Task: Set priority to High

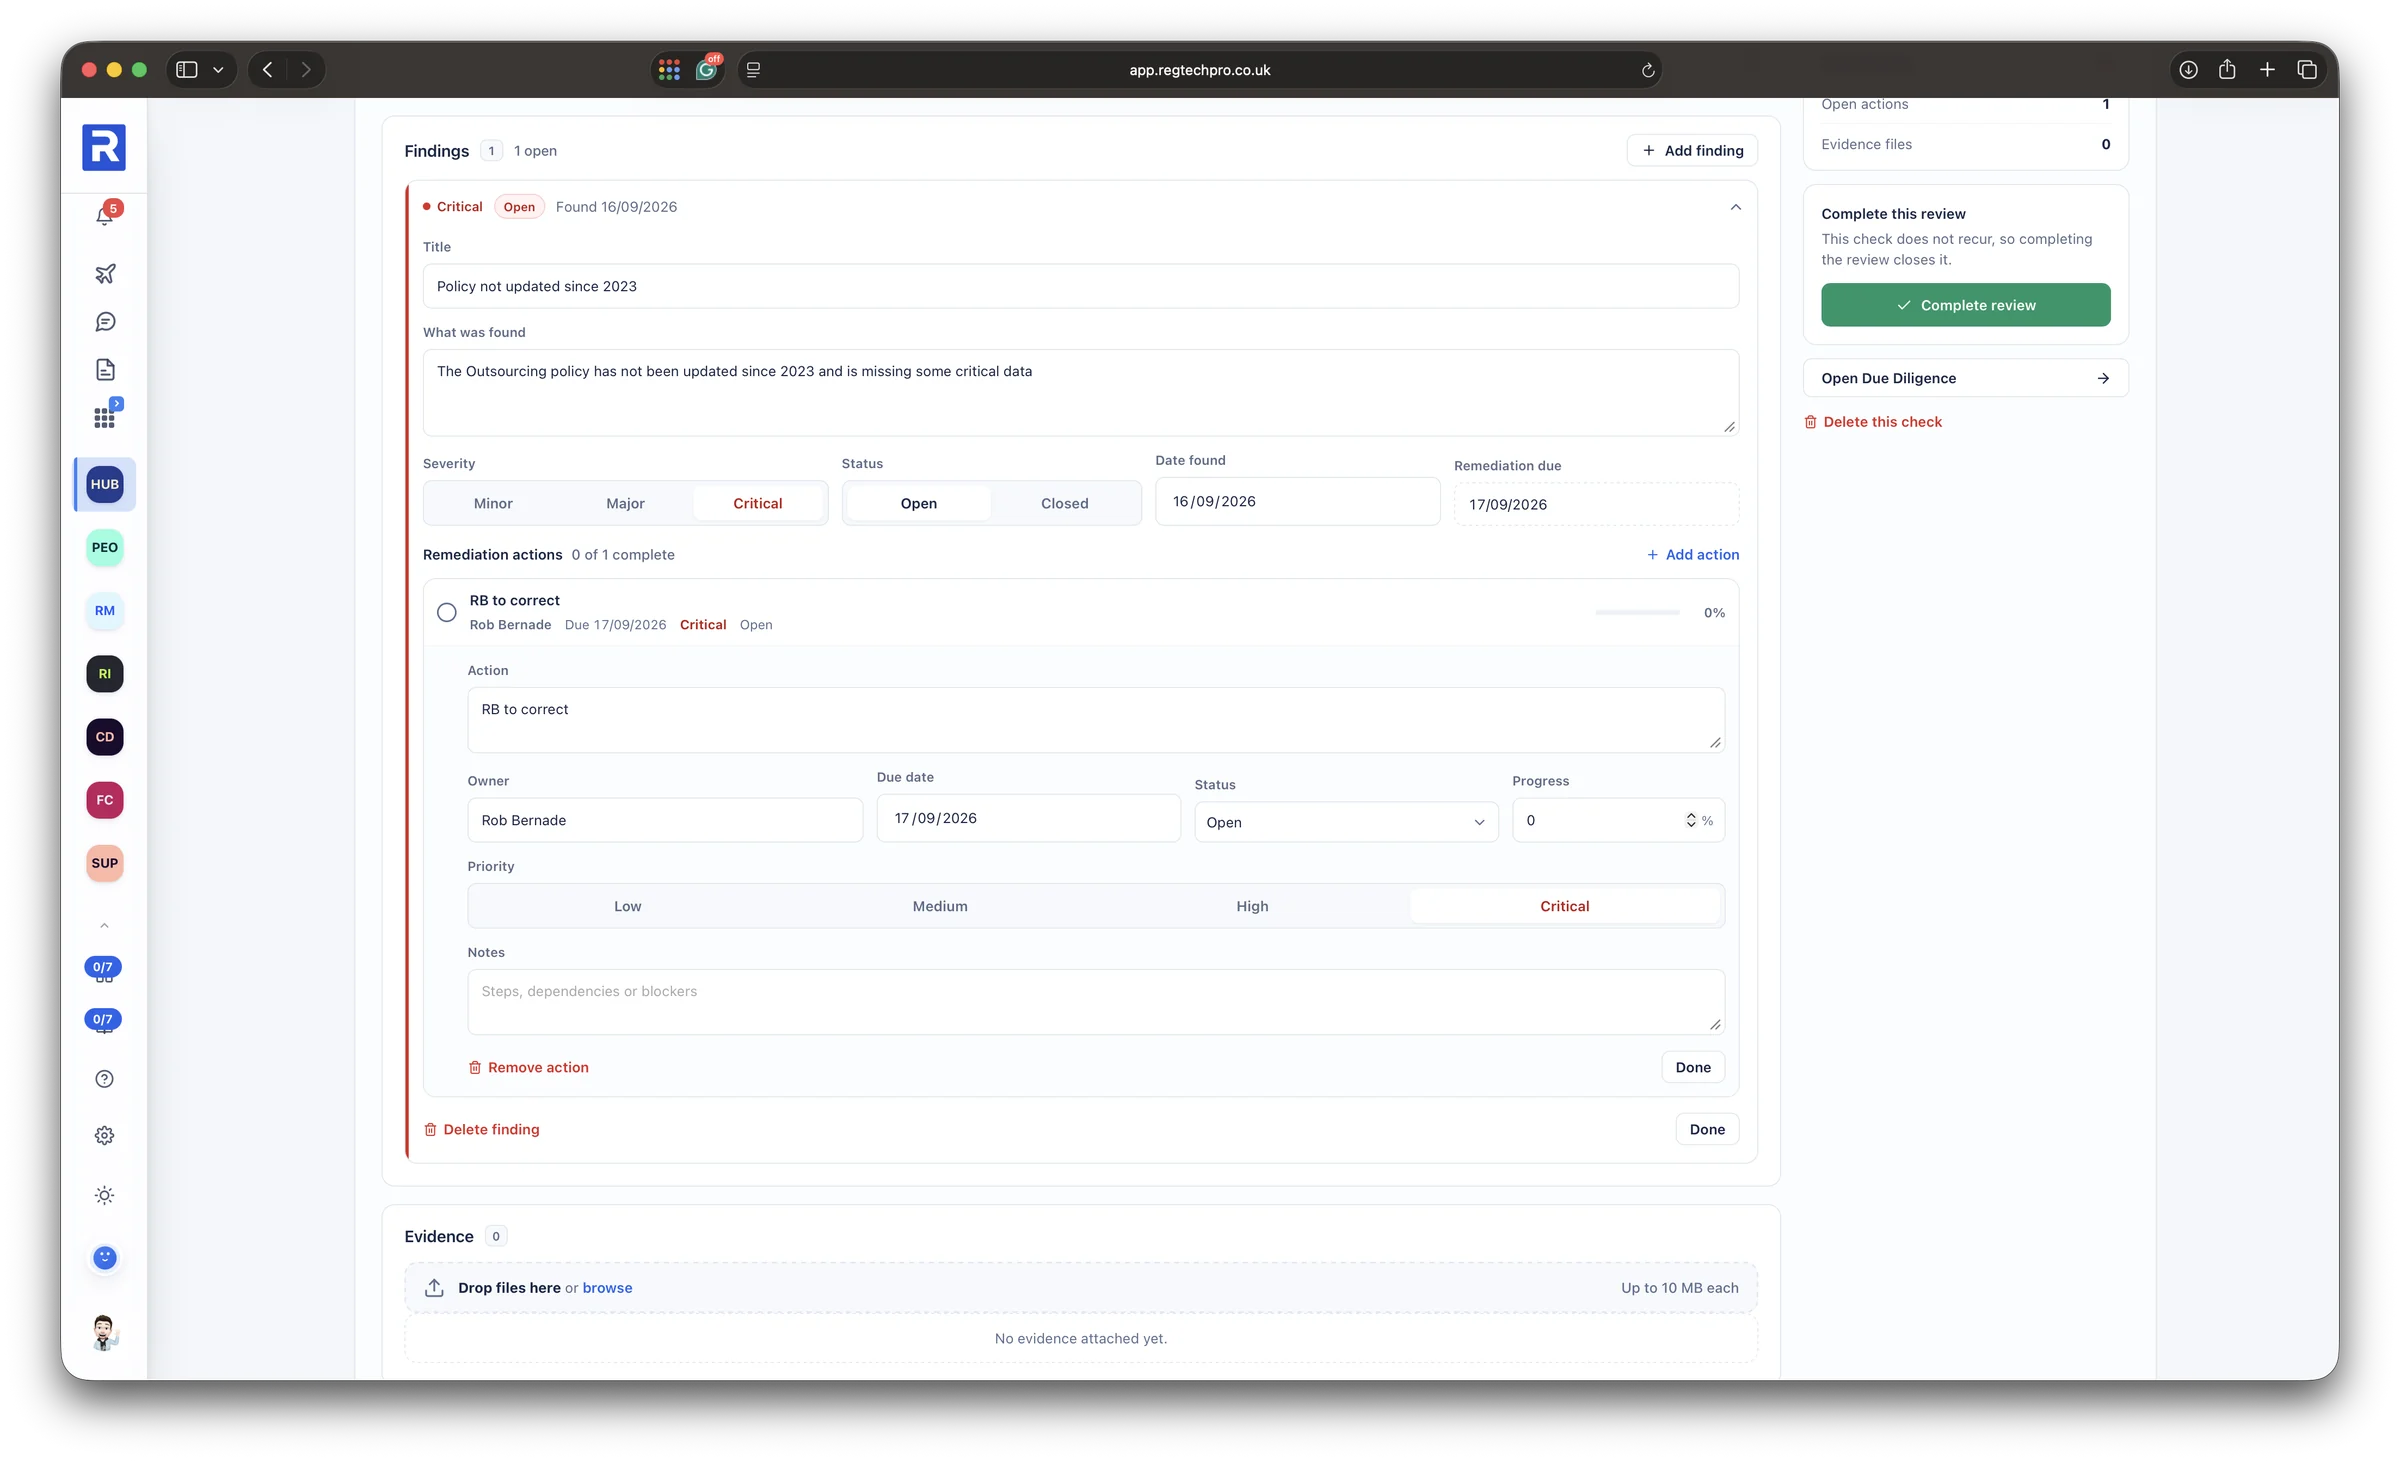Action: pos(1252,906)
